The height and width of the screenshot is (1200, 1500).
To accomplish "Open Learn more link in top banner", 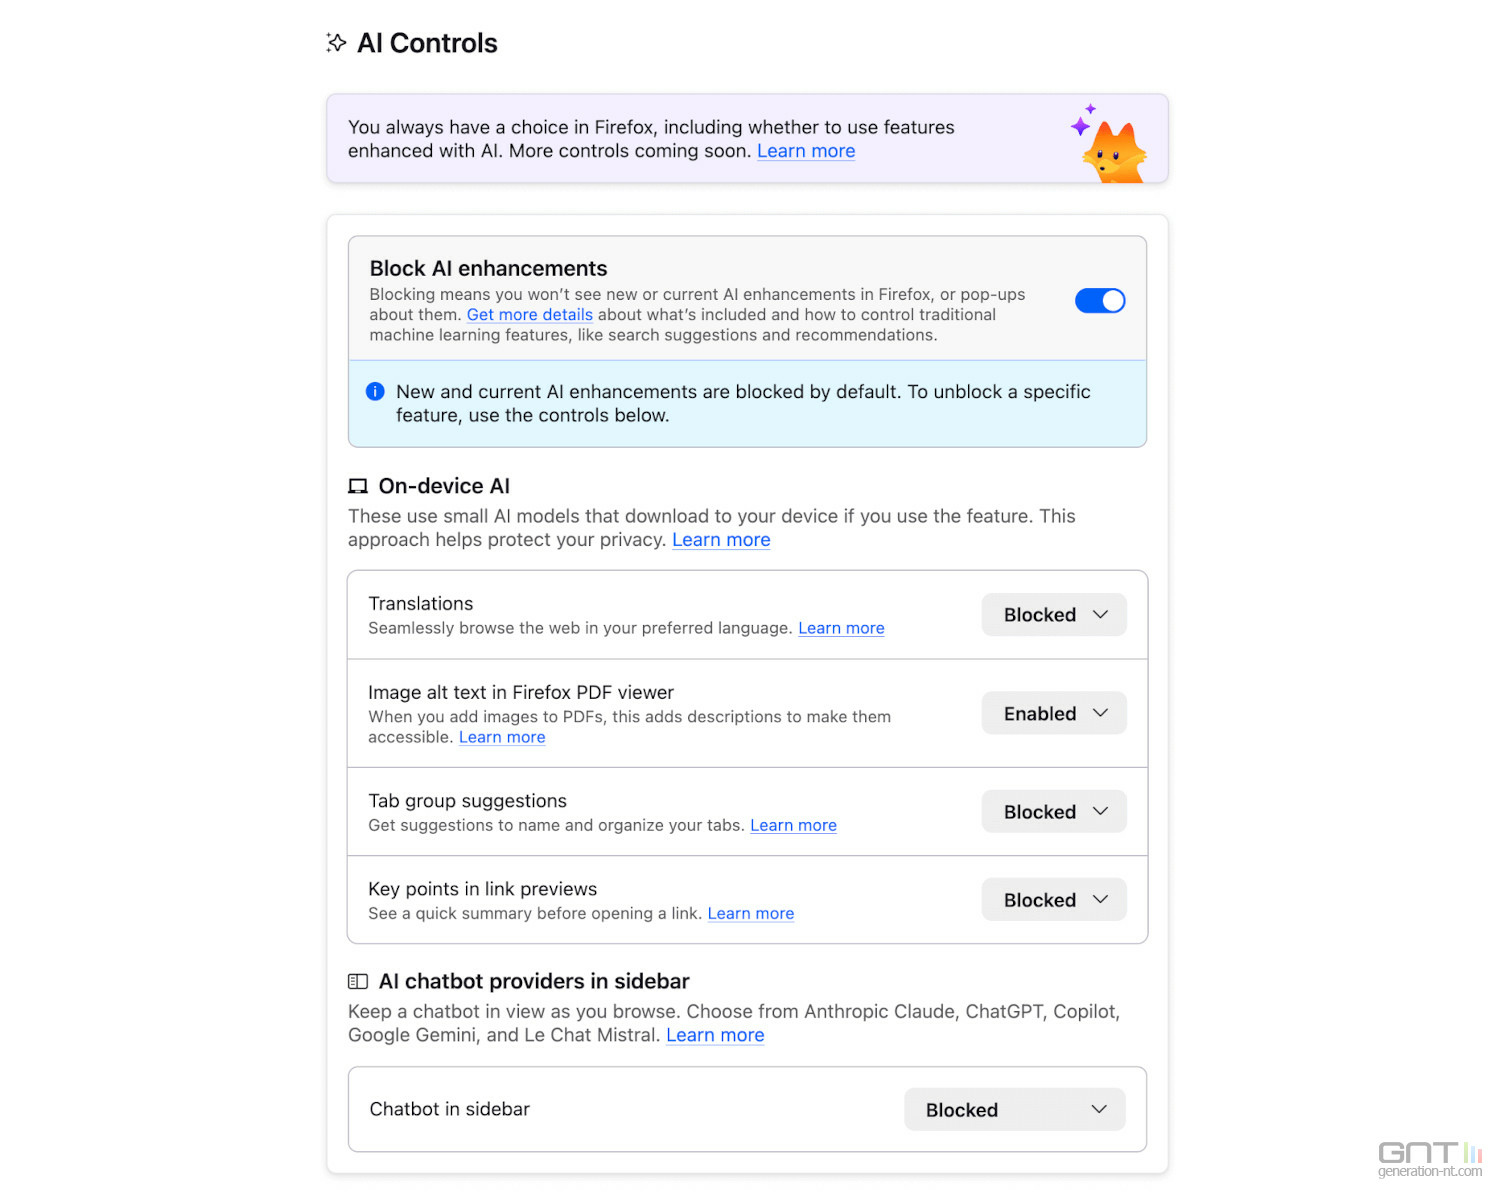I will pyautogui.click(x=805, y=151).
